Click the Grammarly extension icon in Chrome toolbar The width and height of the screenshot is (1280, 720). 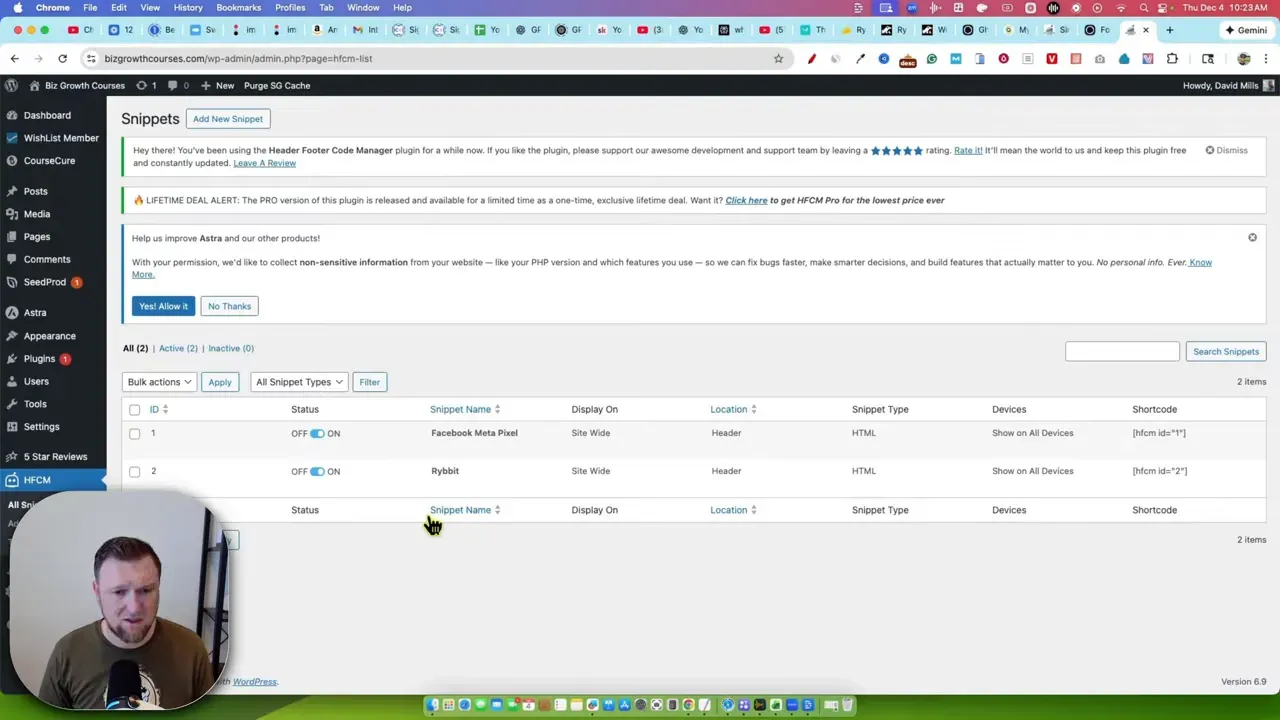pos(931,59)
